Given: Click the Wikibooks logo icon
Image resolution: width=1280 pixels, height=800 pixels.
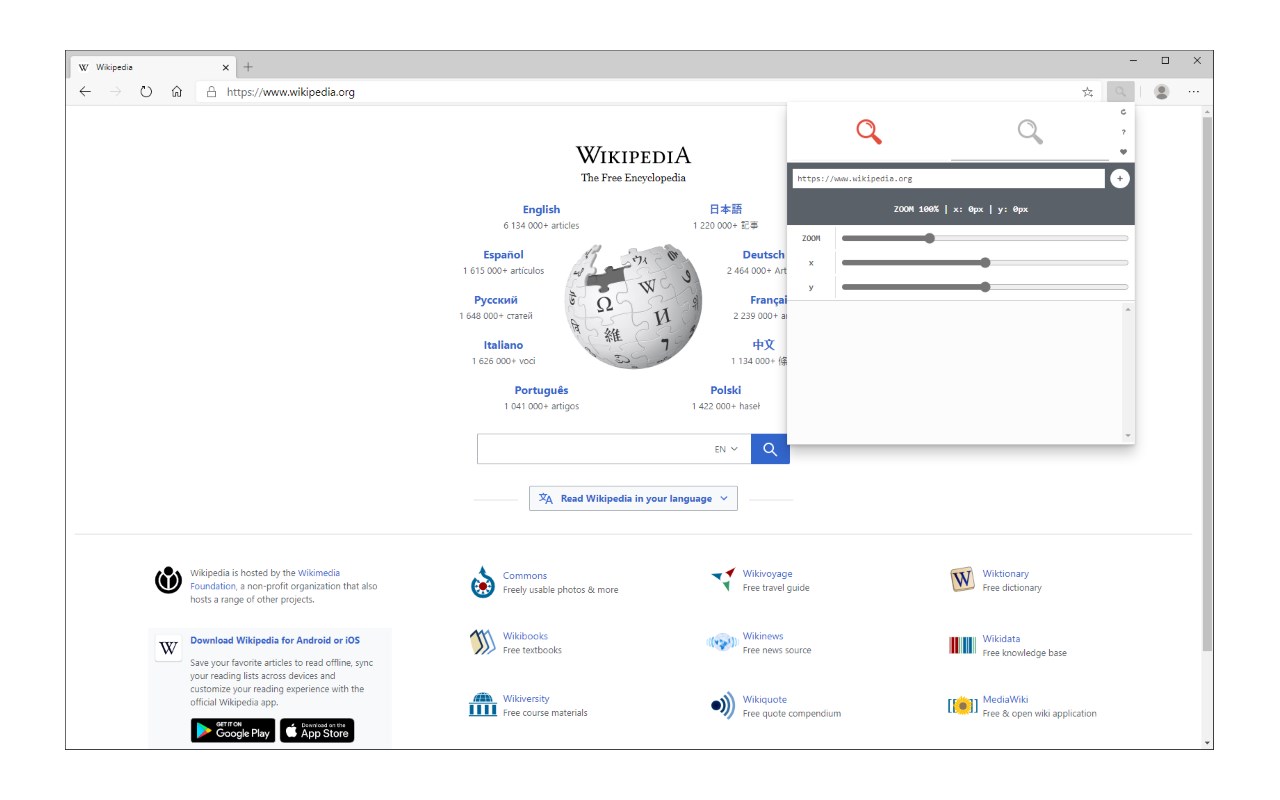Looking at the screenshot, I should pyautogui.click(x=483, y=643).
